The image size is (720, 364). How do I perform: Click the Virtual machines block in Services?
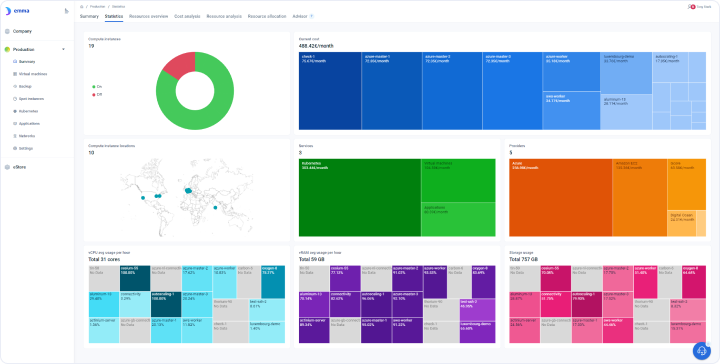coord(458,180)
